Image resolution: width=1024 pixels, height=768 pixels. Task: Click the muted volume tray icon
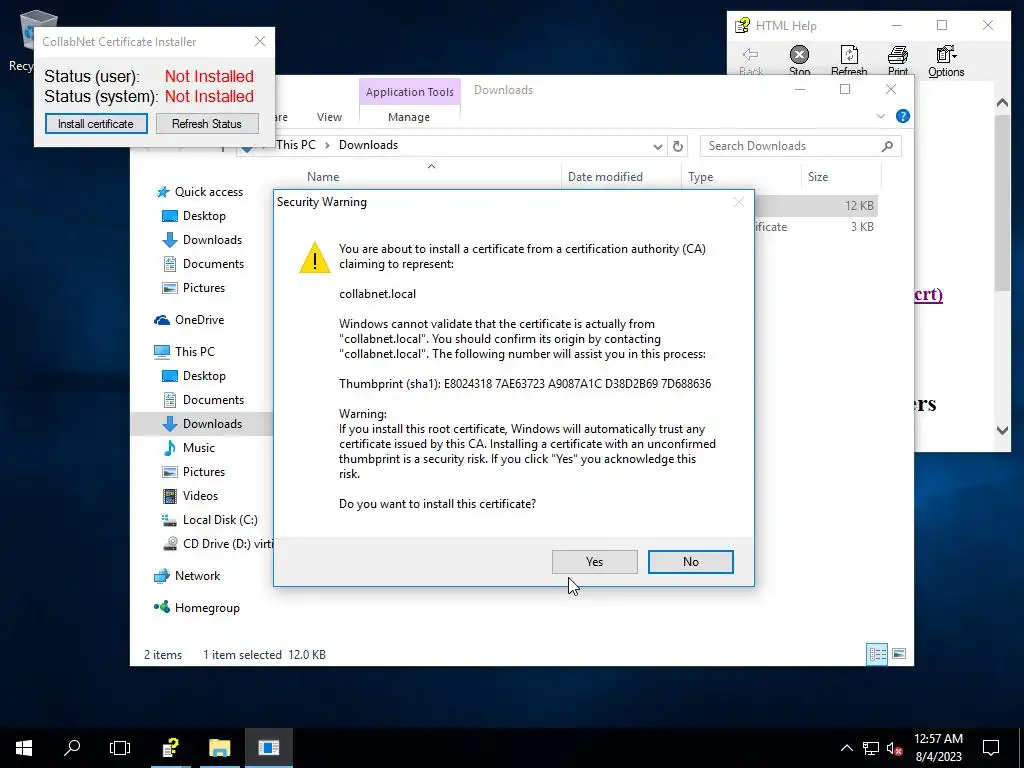coord(894,748)
